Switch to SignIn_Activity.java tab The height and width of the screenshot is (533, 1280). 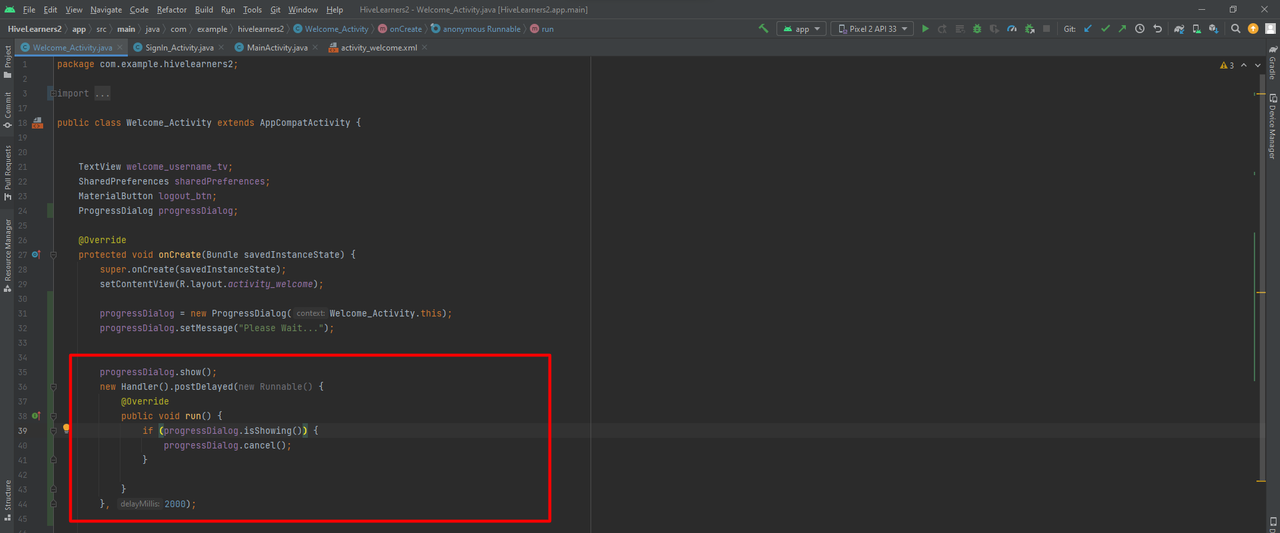point(178,47)
